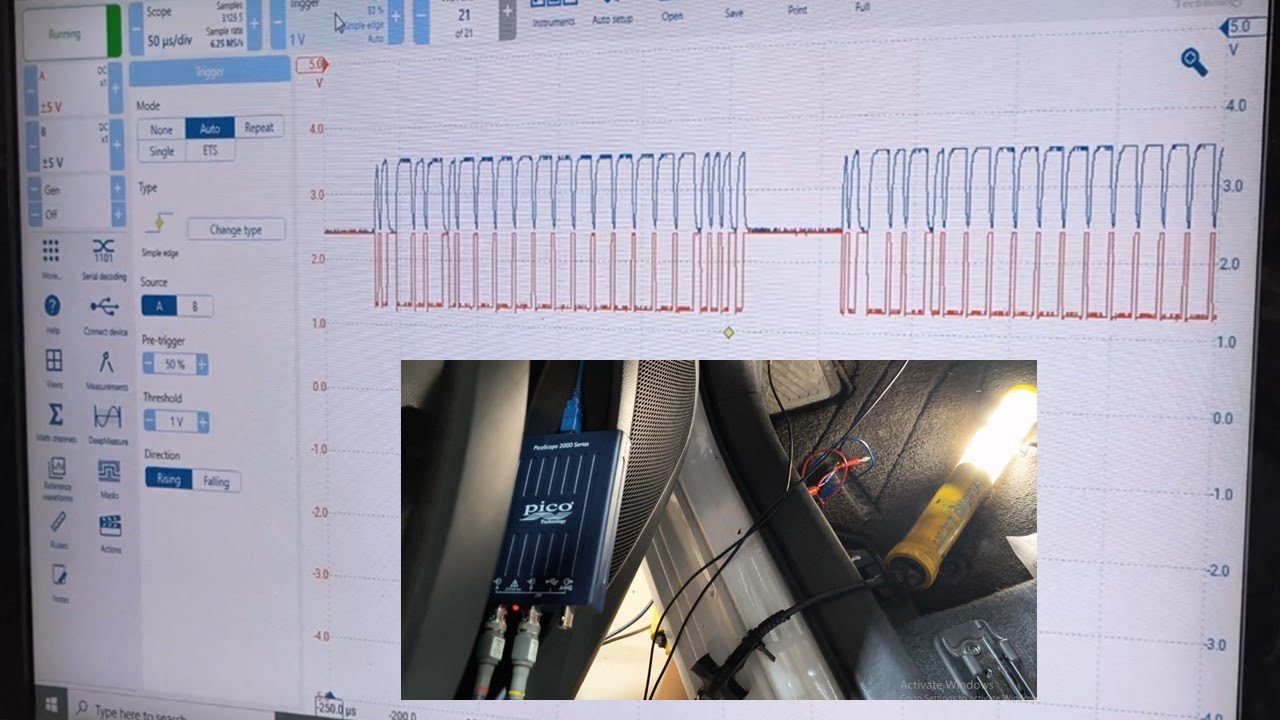Viewport: 1280px width, 720px height.
Task: Decrease Pre-trigger percentage
Action: coord(149,364)
